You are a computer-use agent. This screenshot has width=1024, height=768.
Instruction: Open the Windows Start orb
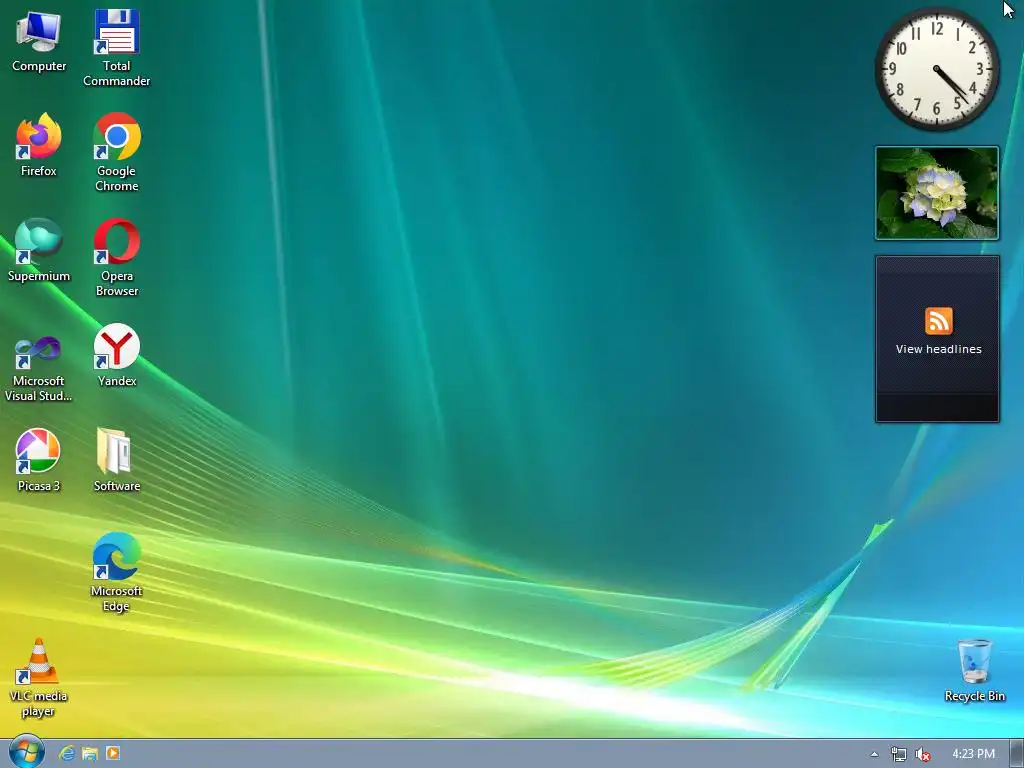26,751
